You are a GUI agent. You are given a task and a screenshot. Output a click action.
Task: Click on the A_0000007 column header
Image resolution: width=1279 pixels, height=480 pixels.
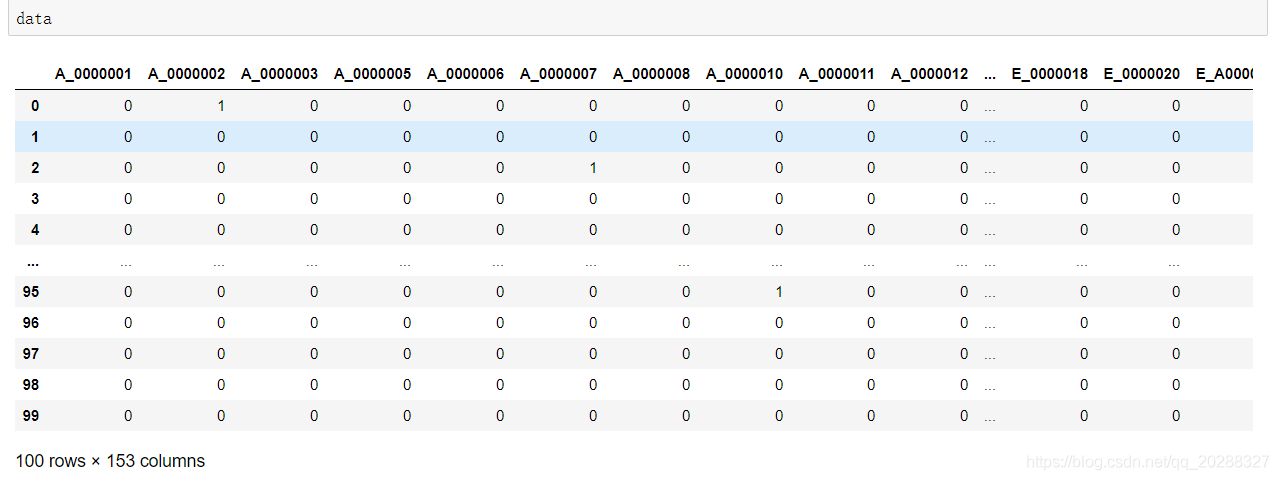558,74
